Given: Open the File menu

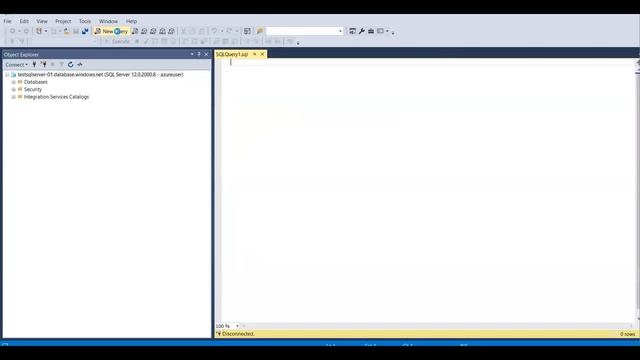Looking at the screenshot, I should (8, 21).
